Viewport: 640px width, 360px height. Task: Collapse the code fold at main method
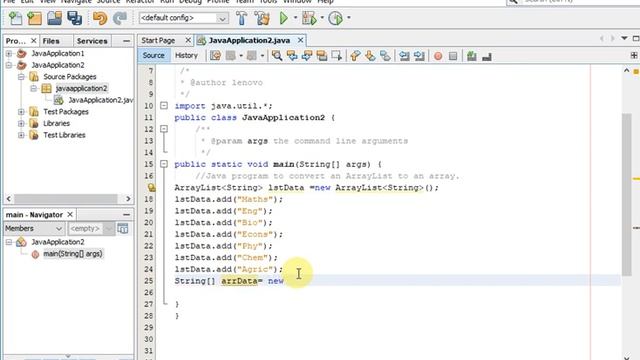(x=164, y=164)
